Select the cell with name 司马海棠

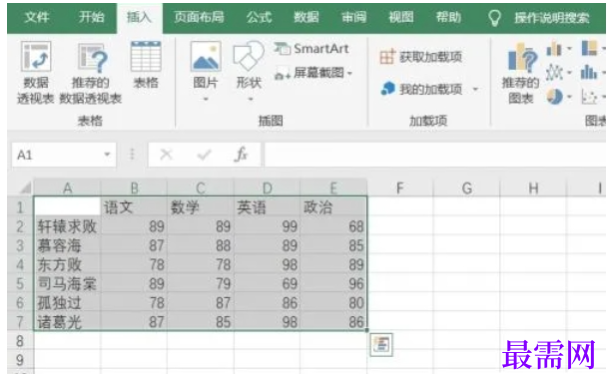point(67,283)
